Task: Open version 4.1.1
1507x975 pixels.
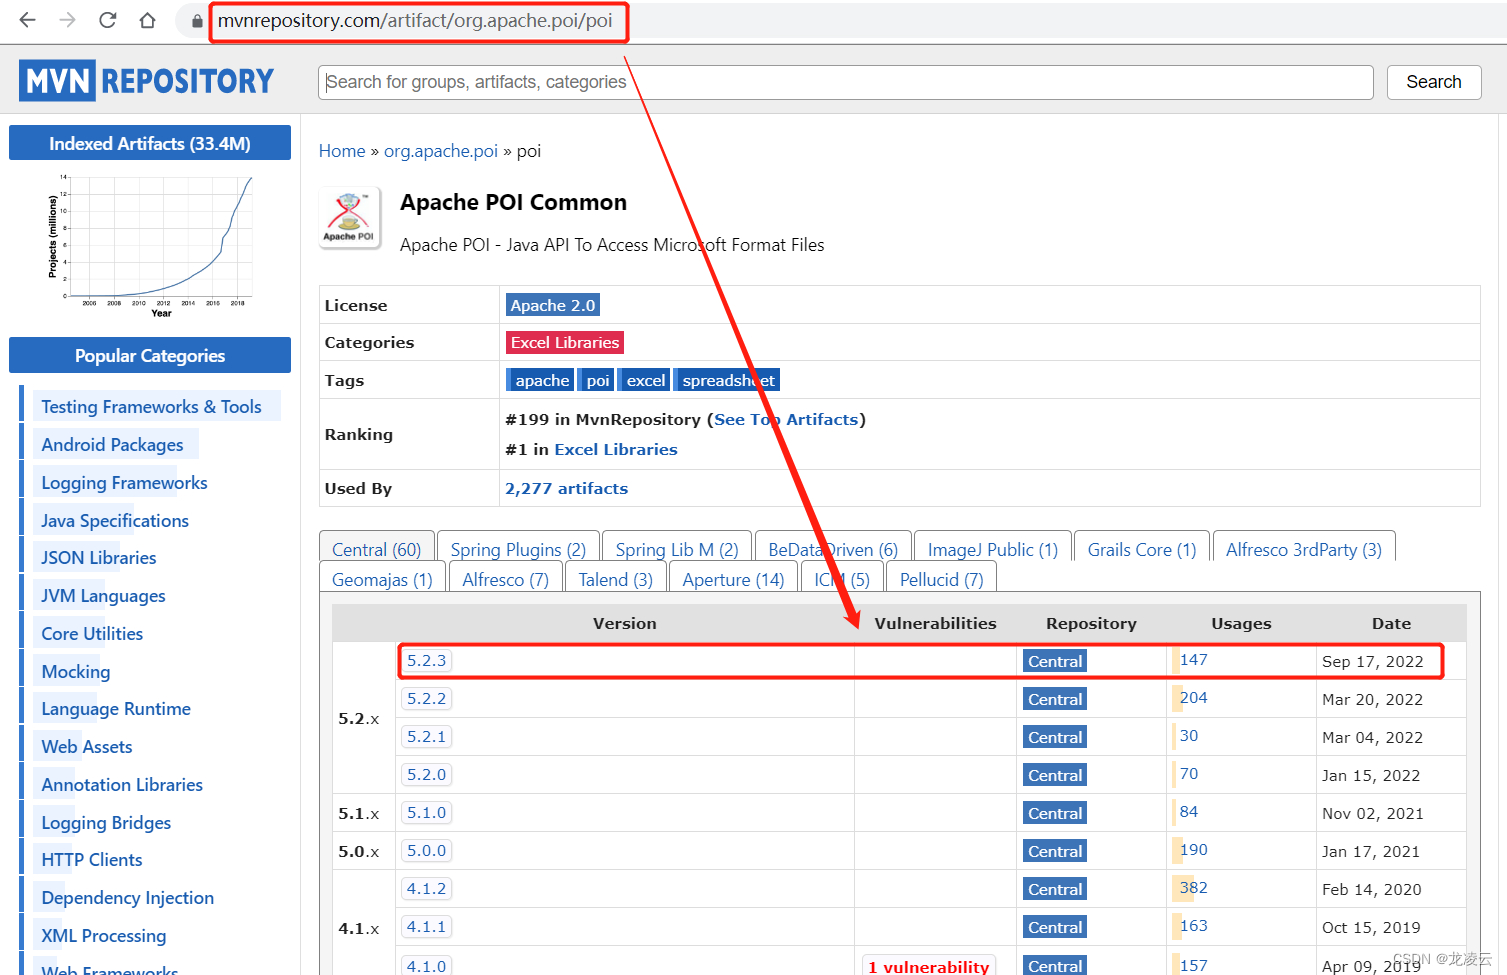Action: click(426, 927)
